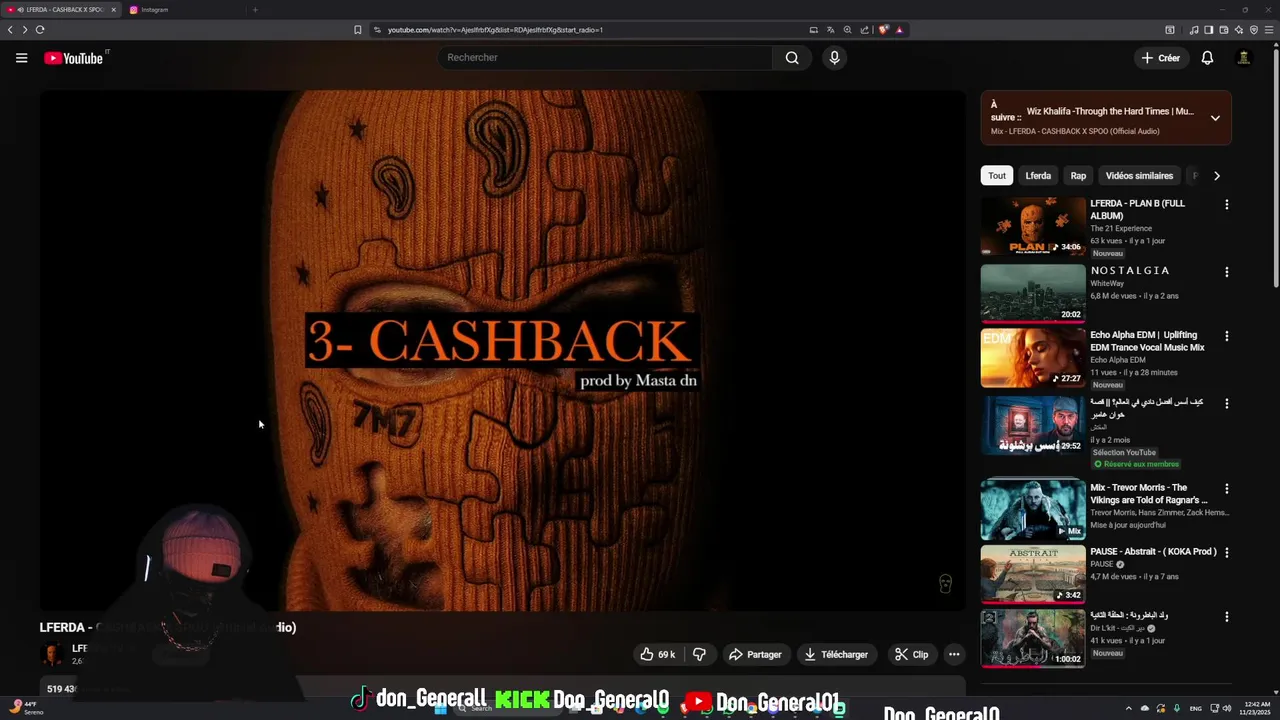Go to the YouTube home logo
This screenshot has height=720, width=1280.
(x=73, y=58)
